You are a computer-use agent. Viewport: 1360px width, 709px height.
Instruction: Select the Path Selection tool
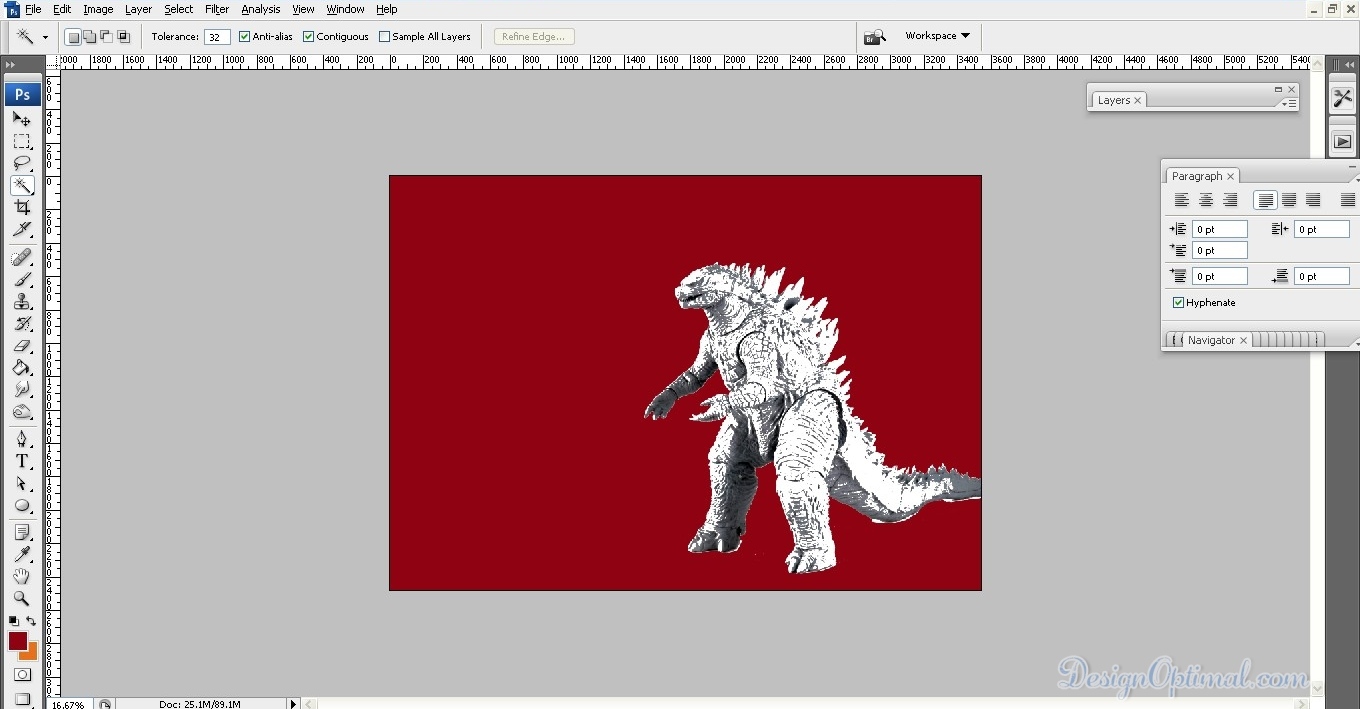(22, 483)
